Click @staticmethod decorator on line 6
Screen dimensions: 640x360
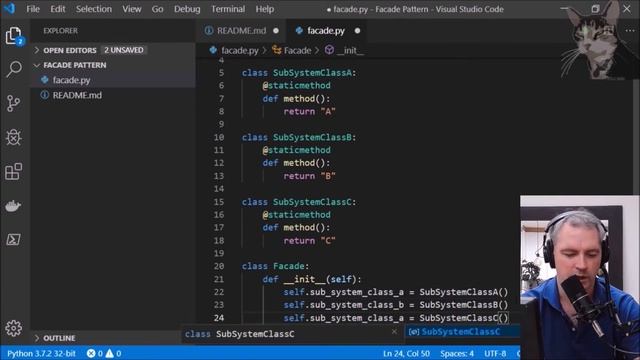[x=296, y=86]
